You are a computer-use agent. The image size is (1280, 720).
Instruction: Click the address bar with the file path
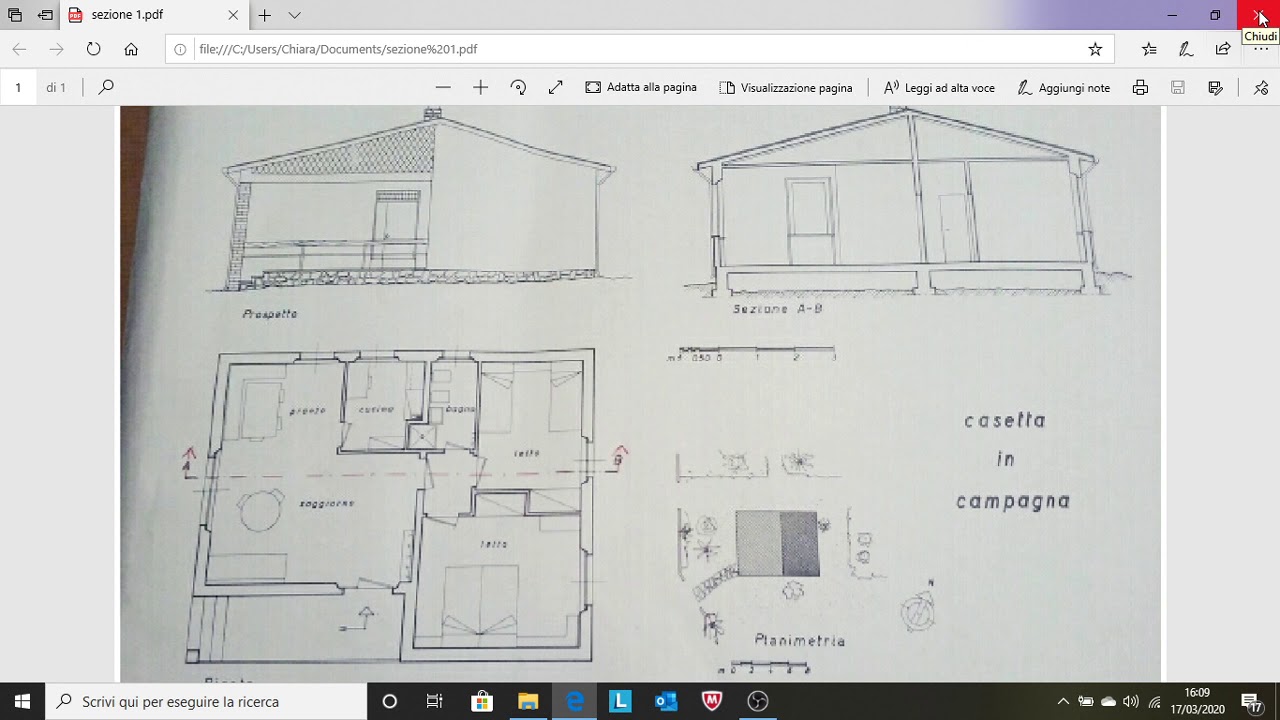639,49
